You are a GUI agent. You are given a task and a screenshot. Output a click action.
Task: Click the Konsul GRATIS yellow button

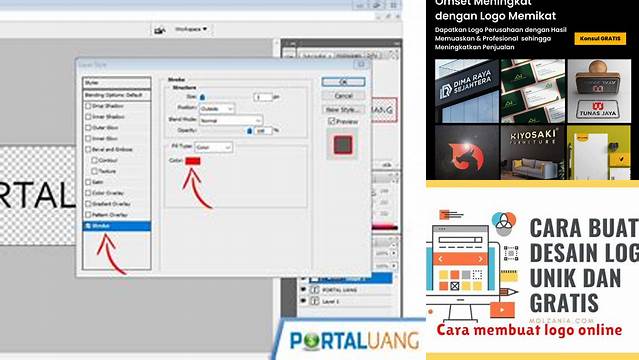[600, 38]
